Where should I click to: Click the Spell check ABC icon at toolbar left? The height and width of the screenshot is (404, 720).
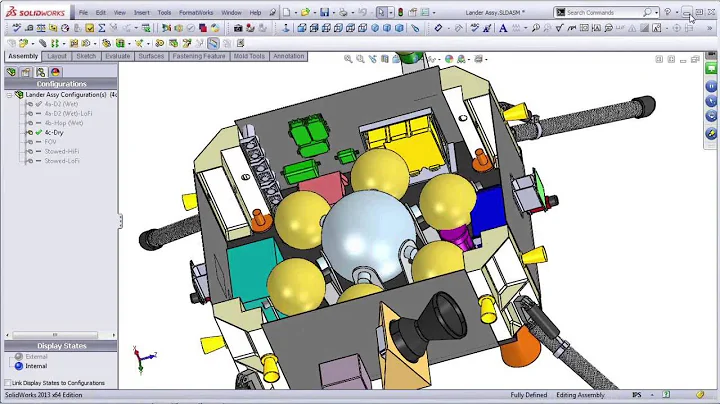tap(17, 28)
